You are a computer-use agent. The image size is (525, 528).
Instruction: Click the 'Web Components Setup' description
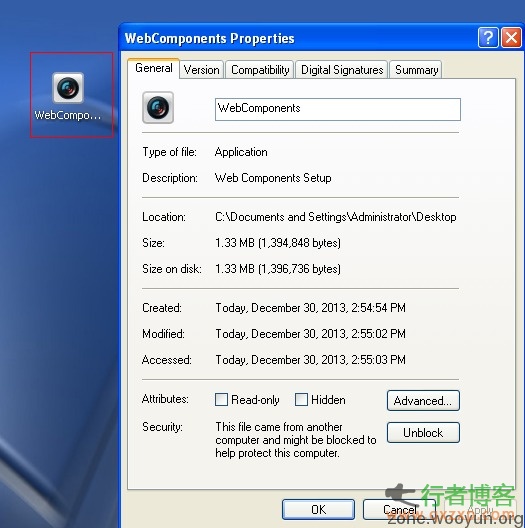273,178
